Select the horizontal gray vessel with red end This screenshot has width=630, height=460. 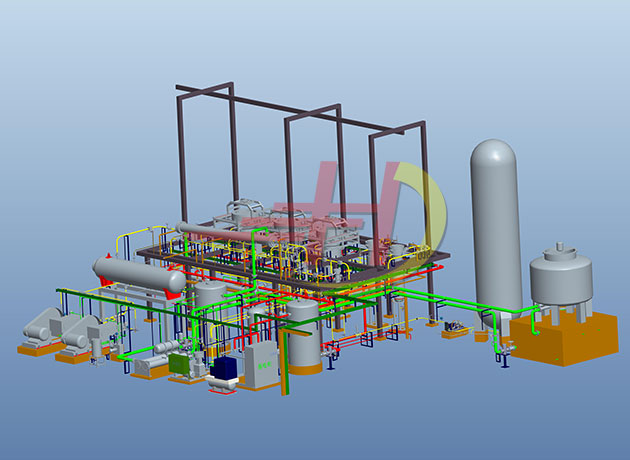click(137, 273)
